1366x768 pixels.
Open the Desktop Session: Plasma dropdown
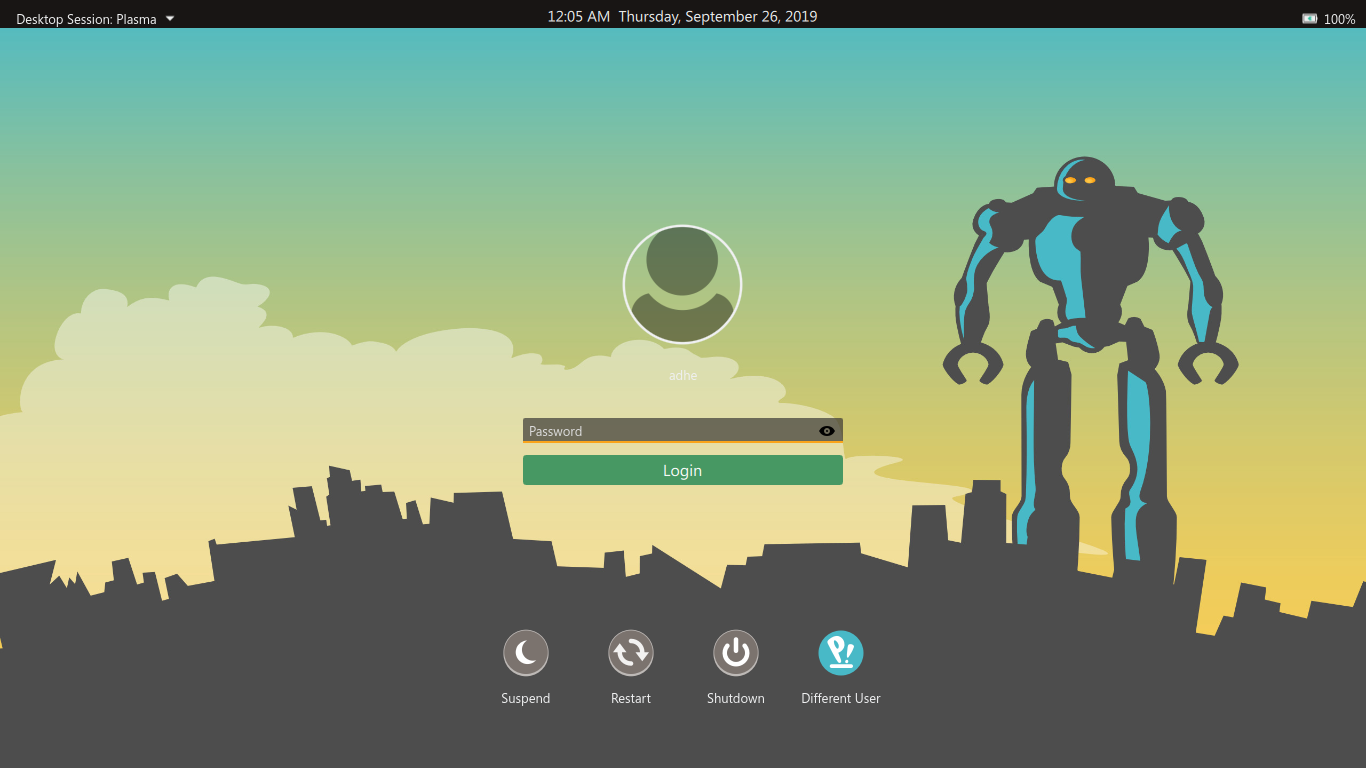coord(95,18)
